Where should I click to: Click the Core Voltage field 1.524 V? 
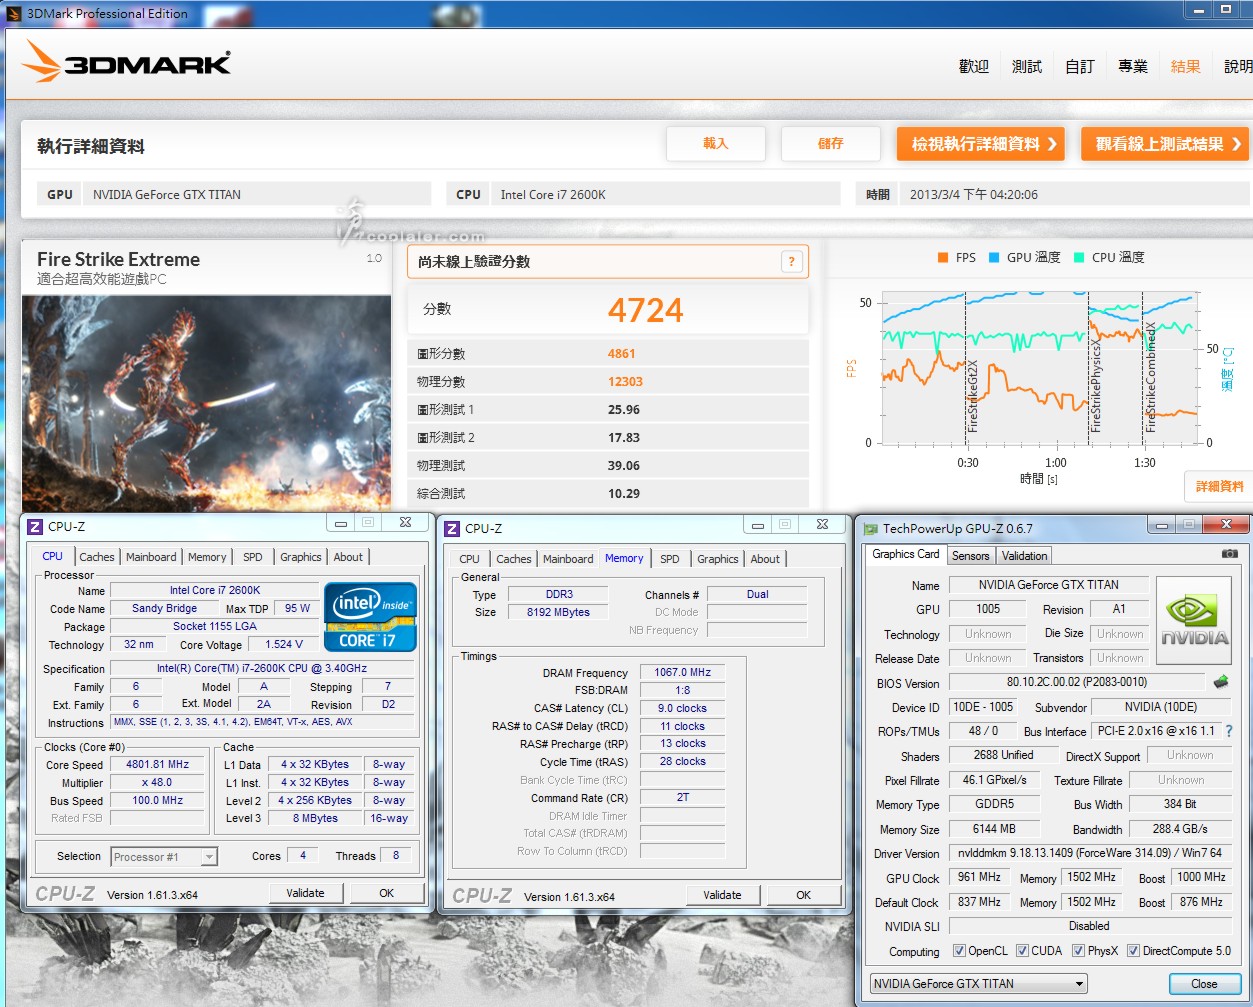coord(284,644)
